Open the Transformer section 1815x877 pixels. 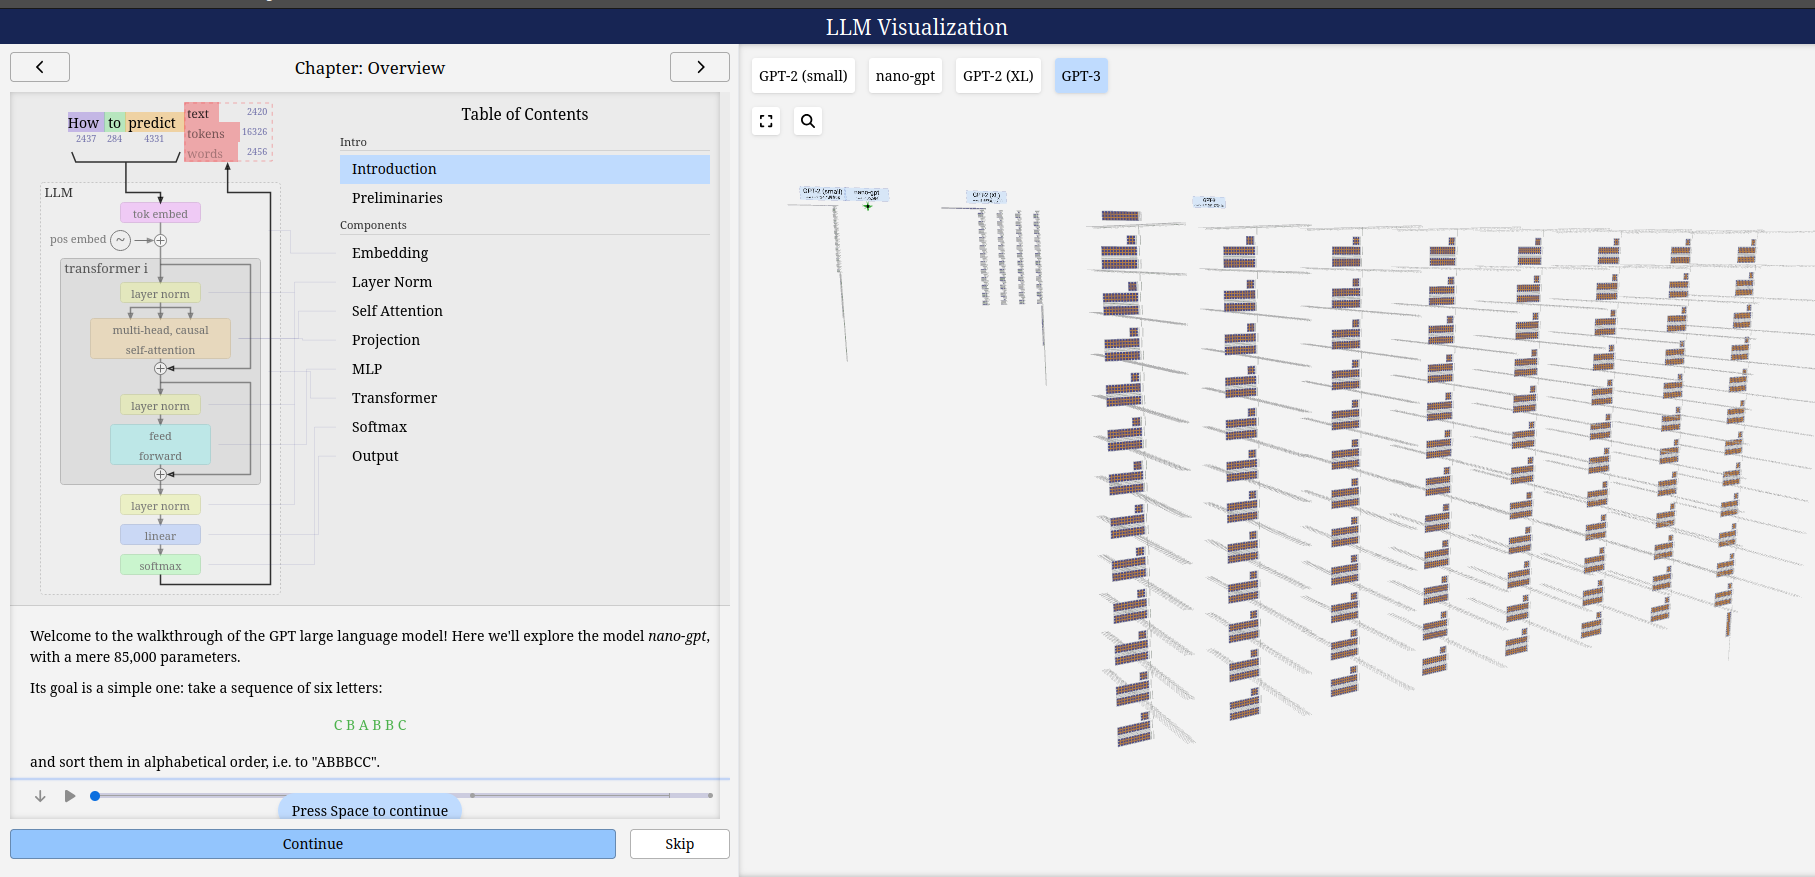click(525, 398)
